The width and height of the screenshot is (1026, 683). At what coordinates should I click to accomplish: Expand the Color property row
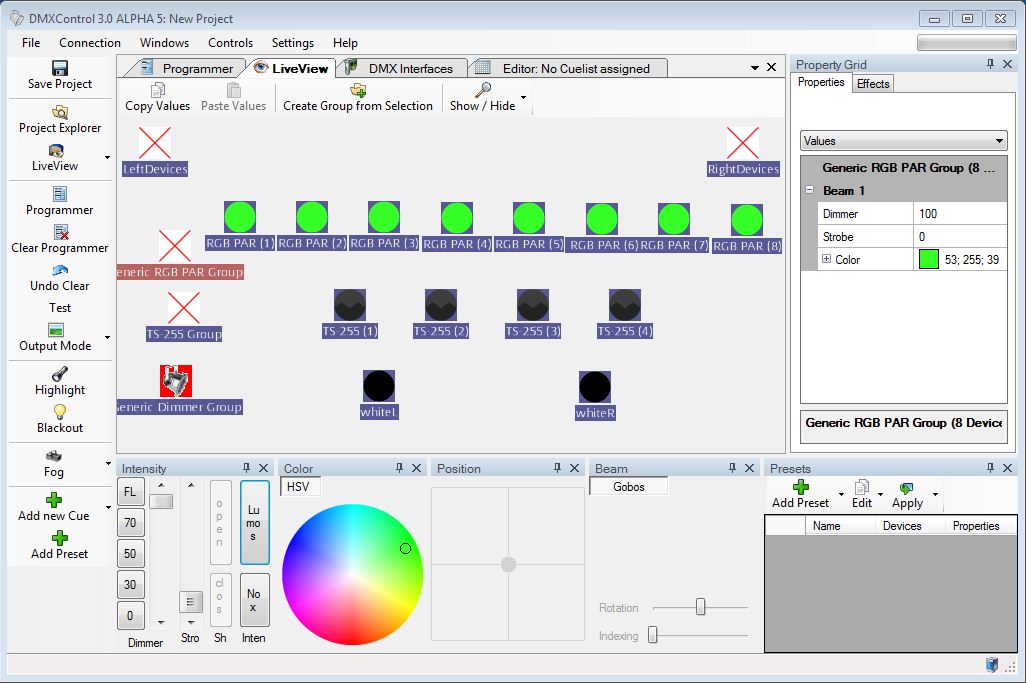[826, 259]
